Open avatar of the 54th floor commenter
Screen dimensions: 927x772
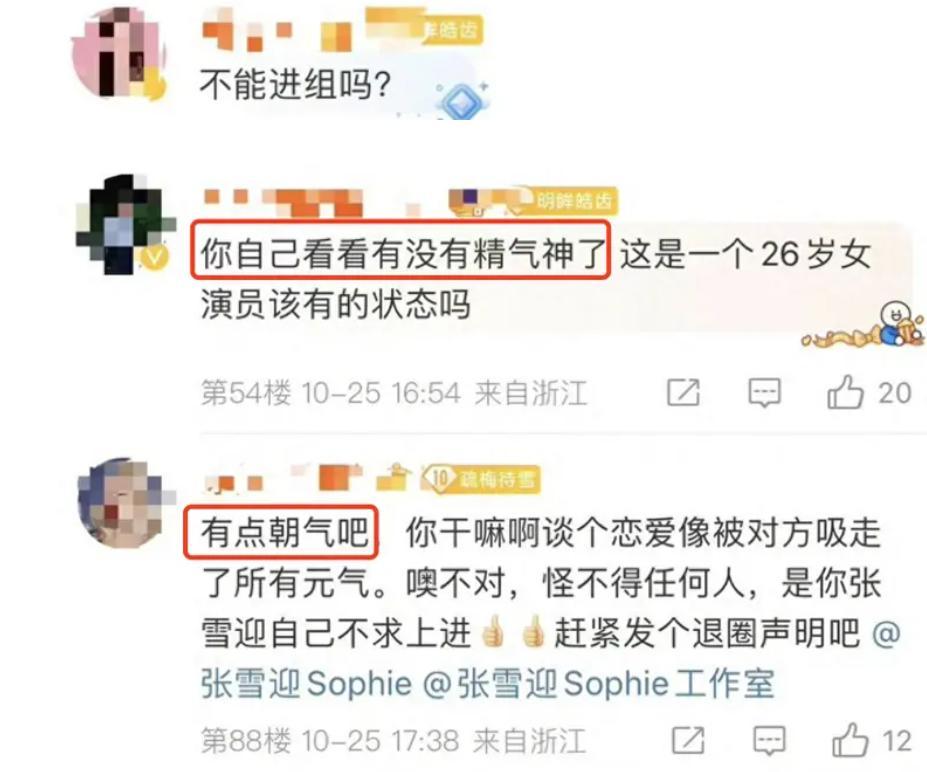coord(125,225)
